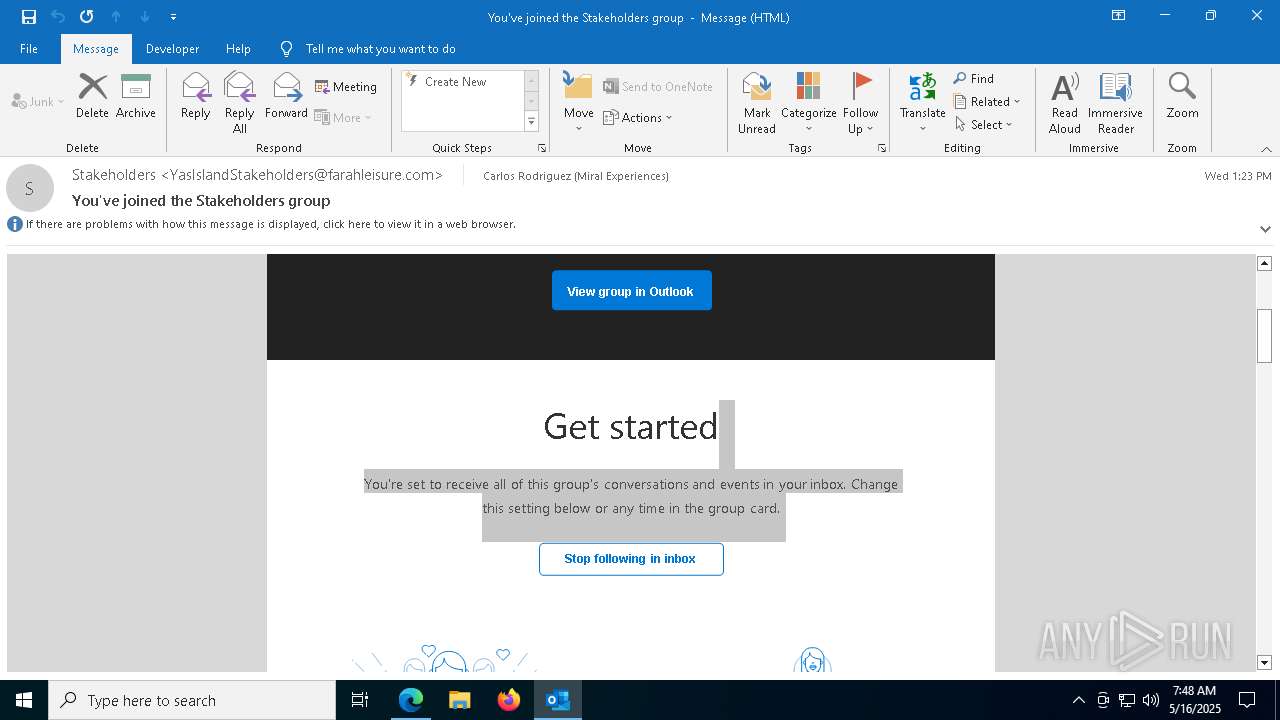Open the Related dropdown

(987, 102)
